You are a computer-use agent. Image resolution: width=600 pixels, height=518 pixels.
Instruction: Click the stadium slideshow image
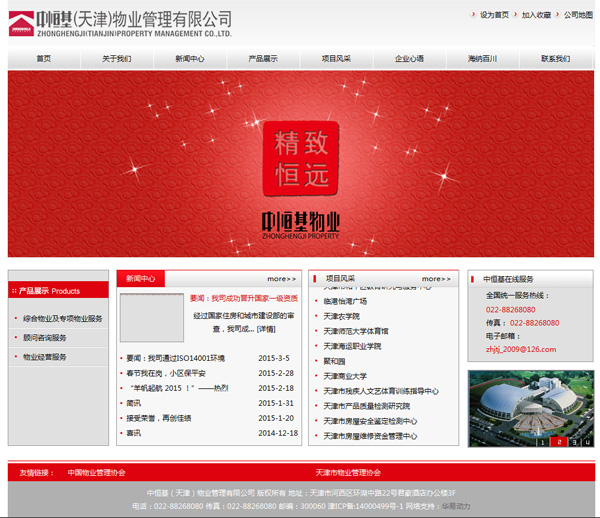coord(530,408)
